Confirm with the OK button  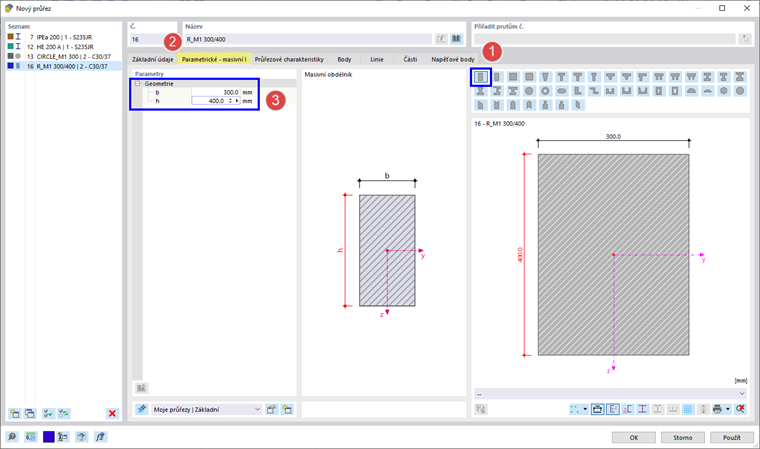(x=633, y=437)
